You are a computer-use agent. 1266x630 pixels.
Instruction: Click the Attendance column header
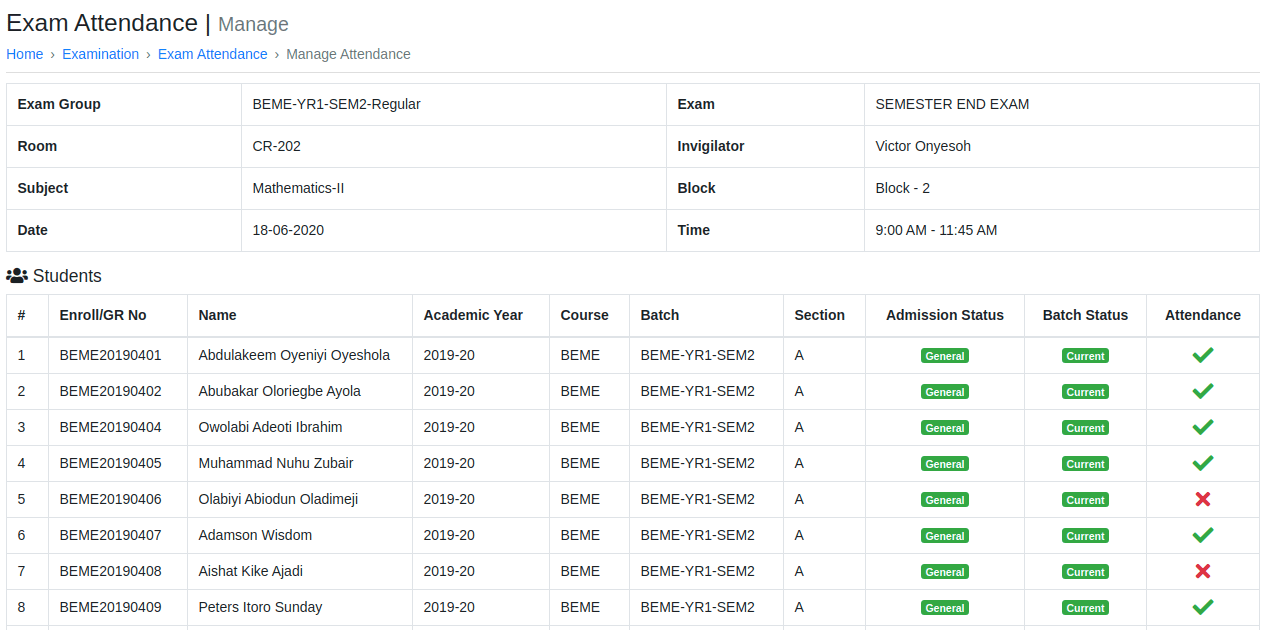pos(1202,315)
